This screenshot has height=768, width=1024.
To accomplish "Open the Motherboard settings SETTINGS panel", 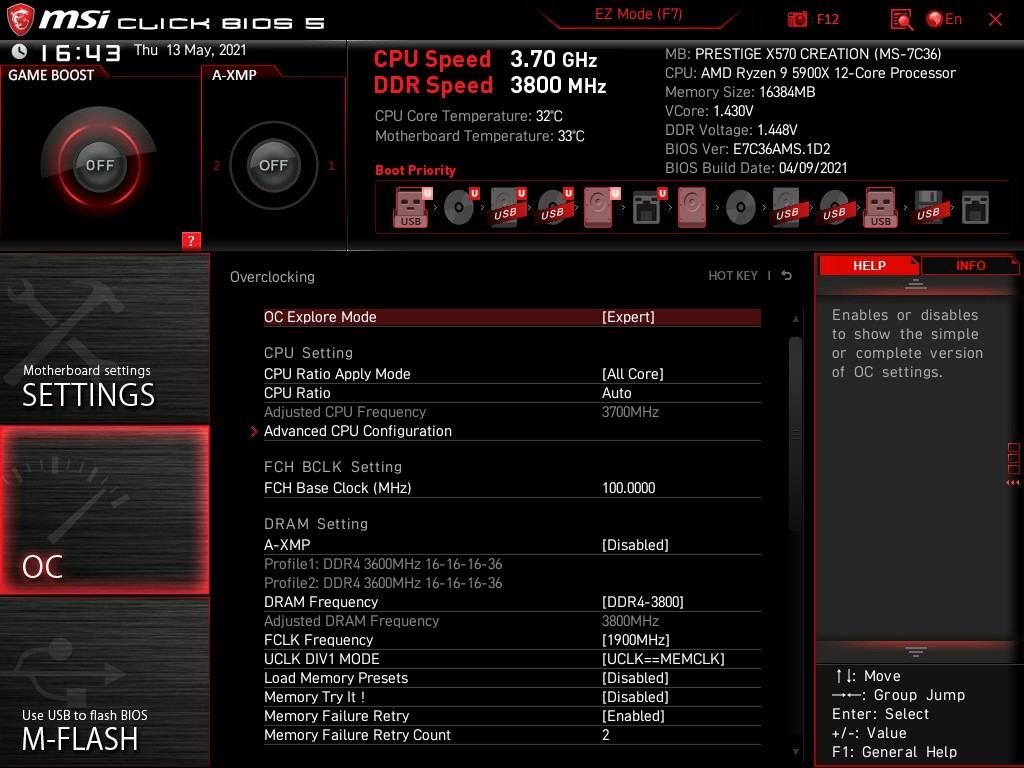I will (104, 338).
